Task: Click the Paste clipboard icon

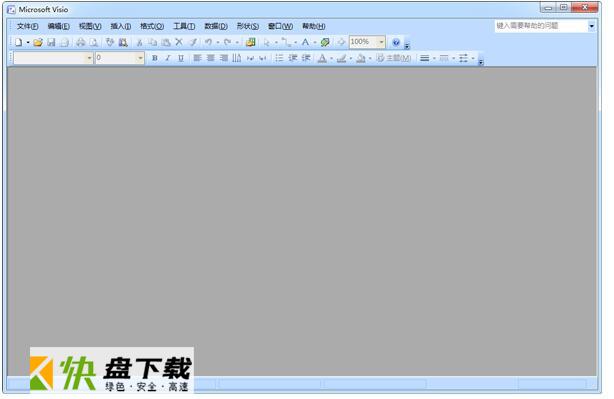Action: 166,42
